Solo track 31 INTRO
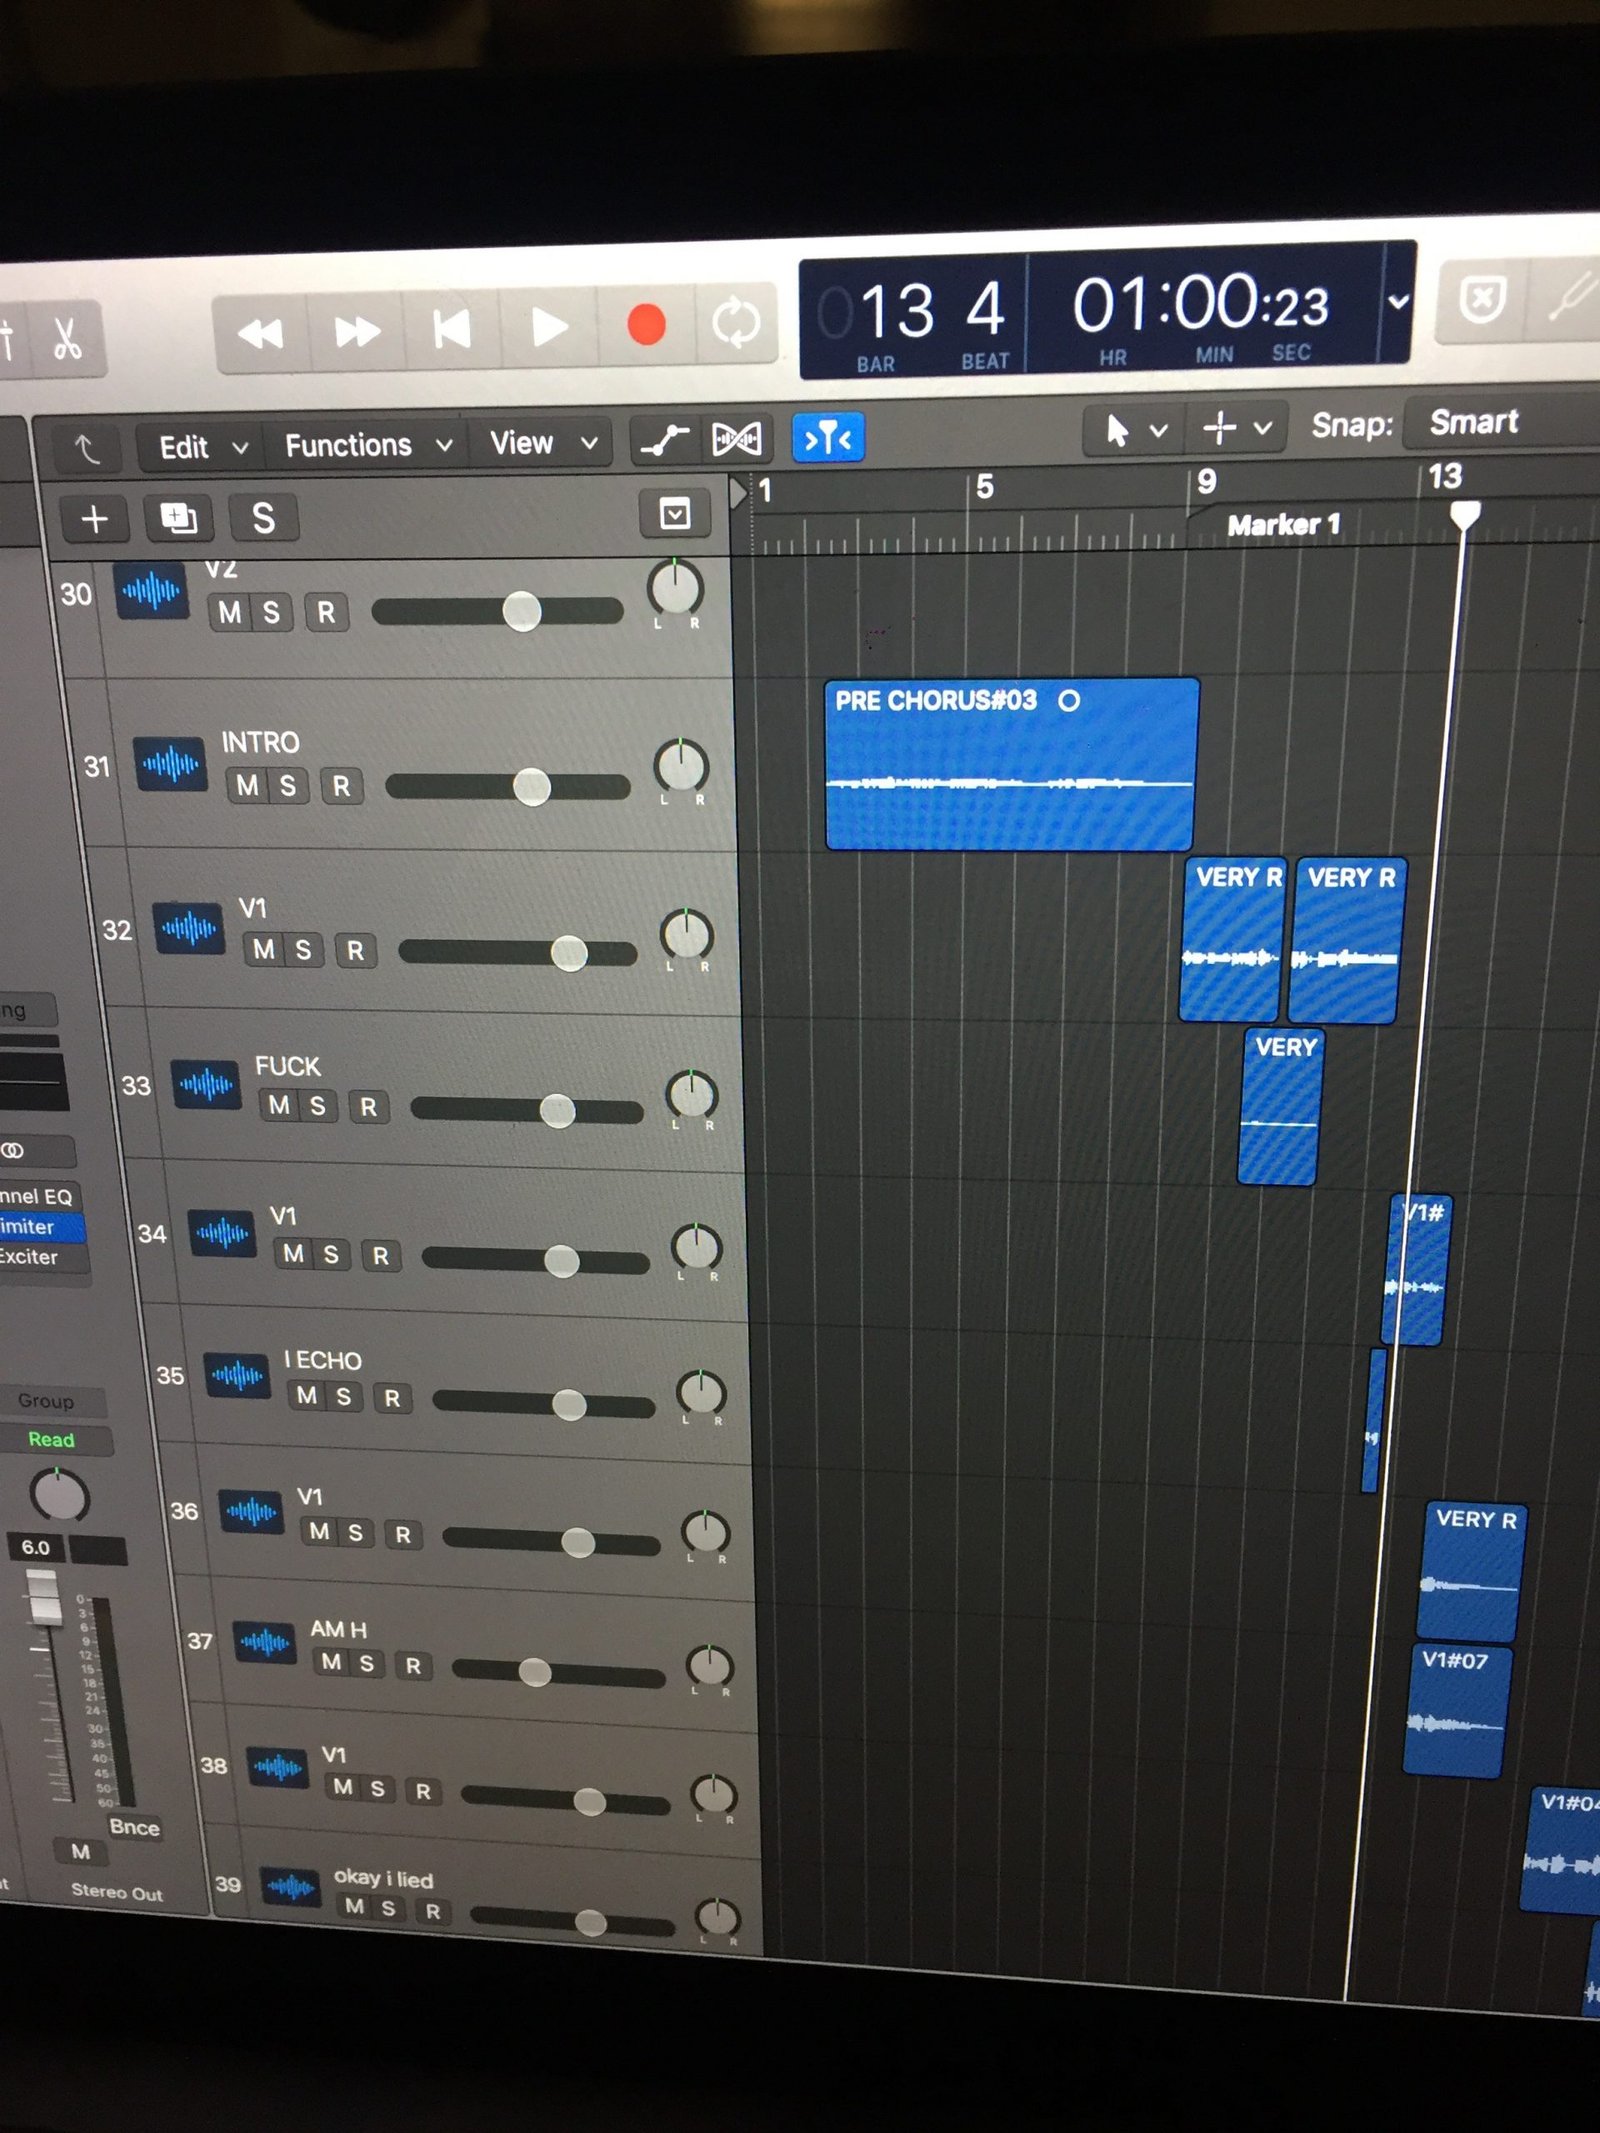Screen dimensions: 1600x2133 click(288, 785)
